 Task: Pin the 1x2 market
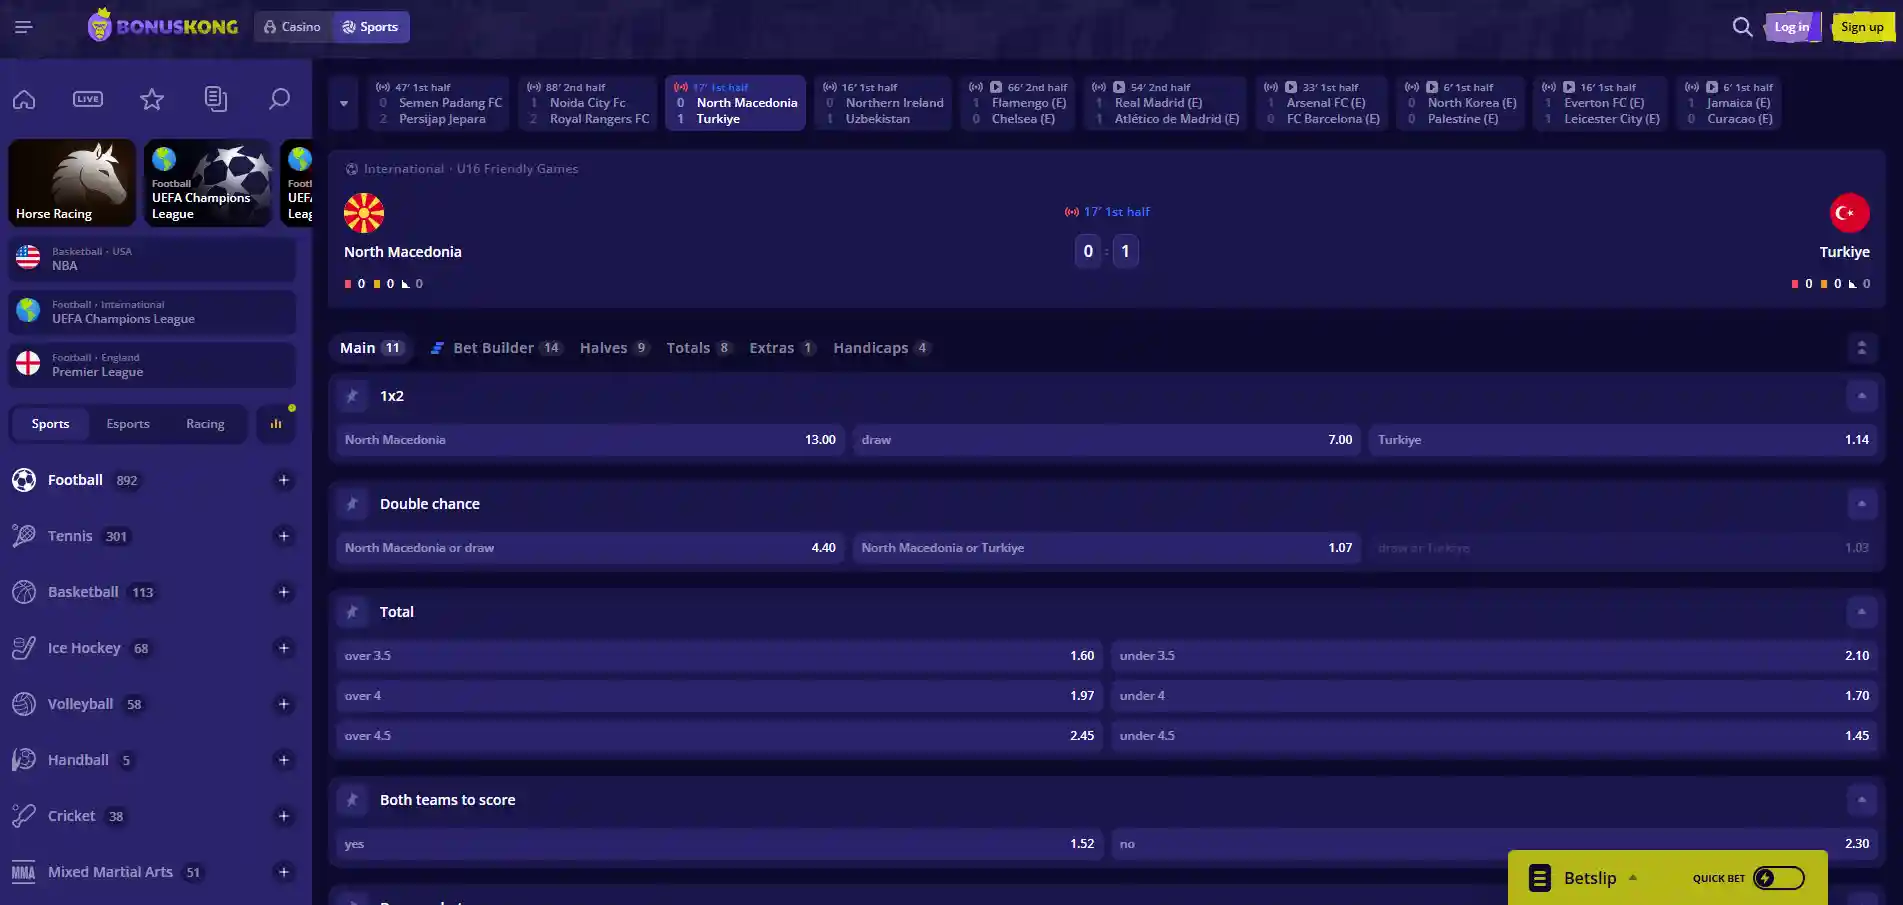[x=352, y=396]
